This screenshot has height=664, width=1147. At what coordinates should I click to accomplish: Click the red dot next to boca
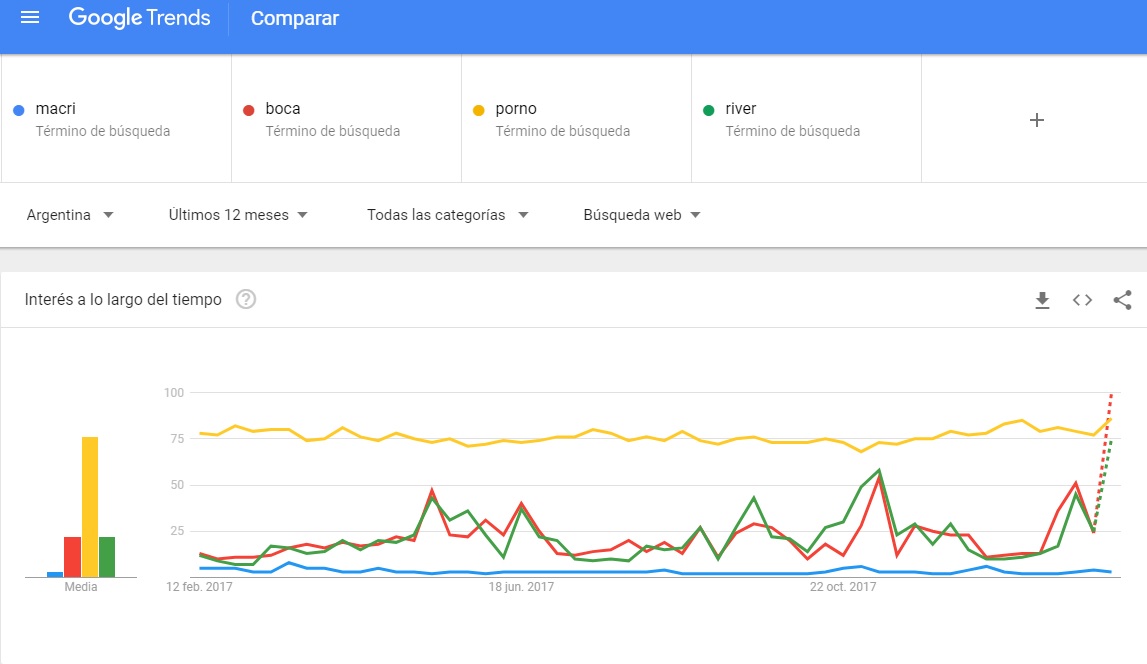tap(249, 110)
